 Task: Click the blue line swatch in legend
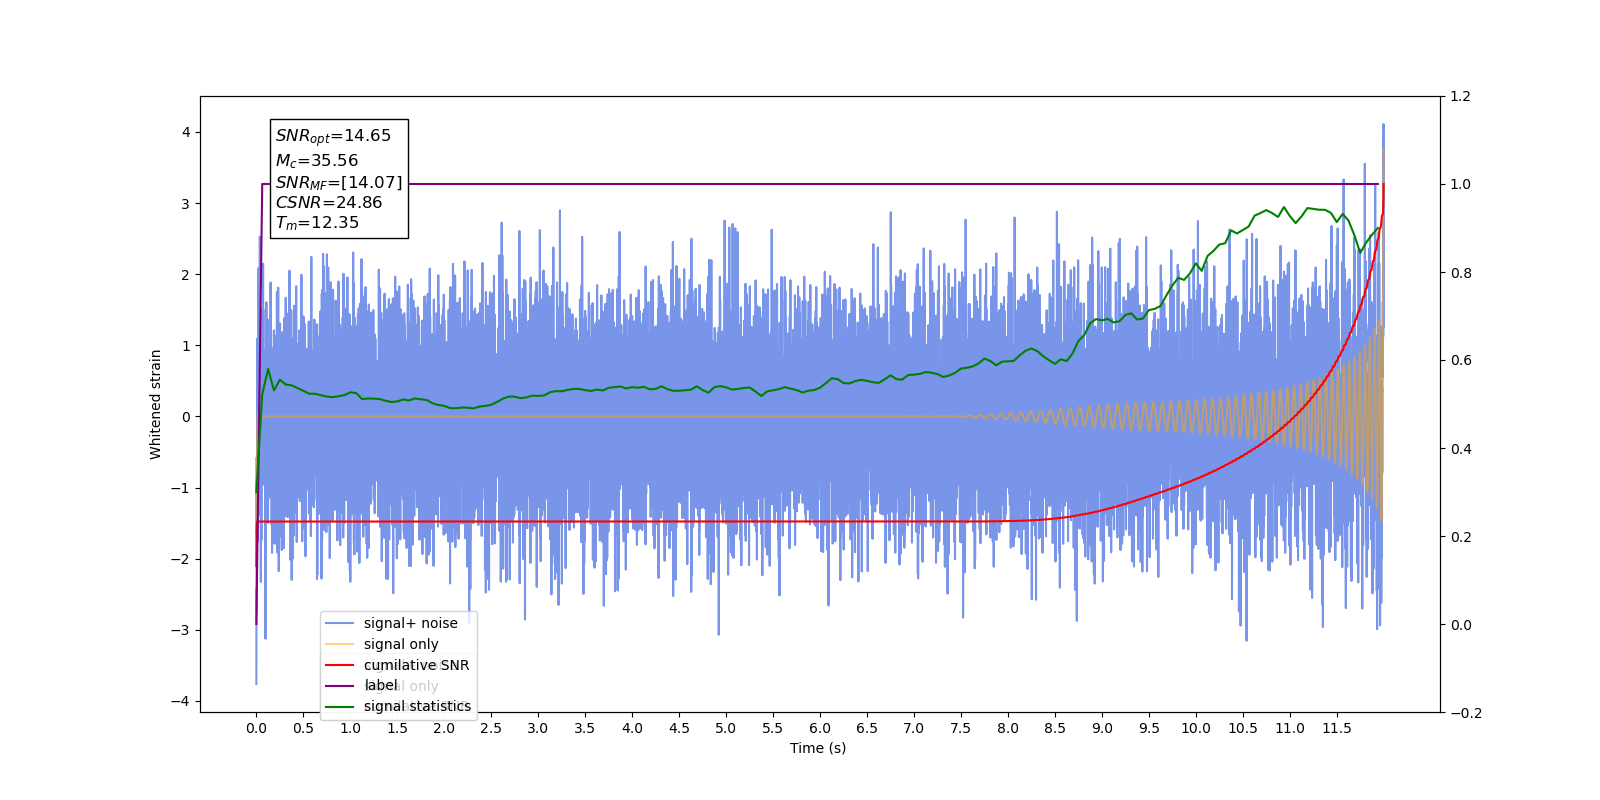pos(340,623)
